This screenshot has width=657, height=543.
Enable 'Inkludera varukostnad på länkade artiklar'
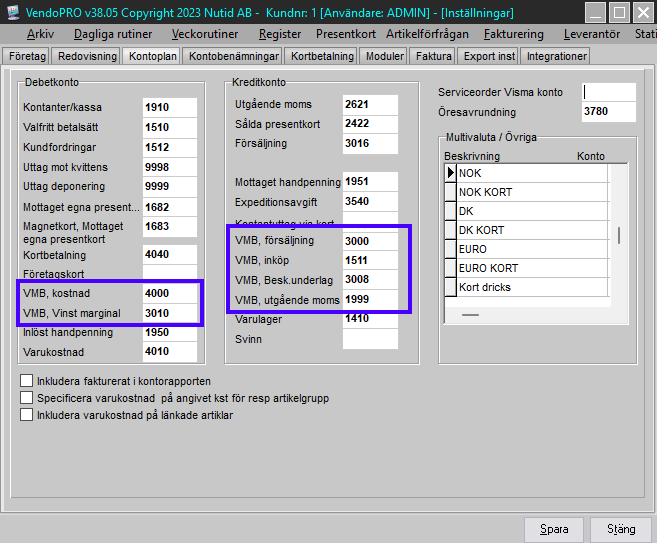point(26,415)
